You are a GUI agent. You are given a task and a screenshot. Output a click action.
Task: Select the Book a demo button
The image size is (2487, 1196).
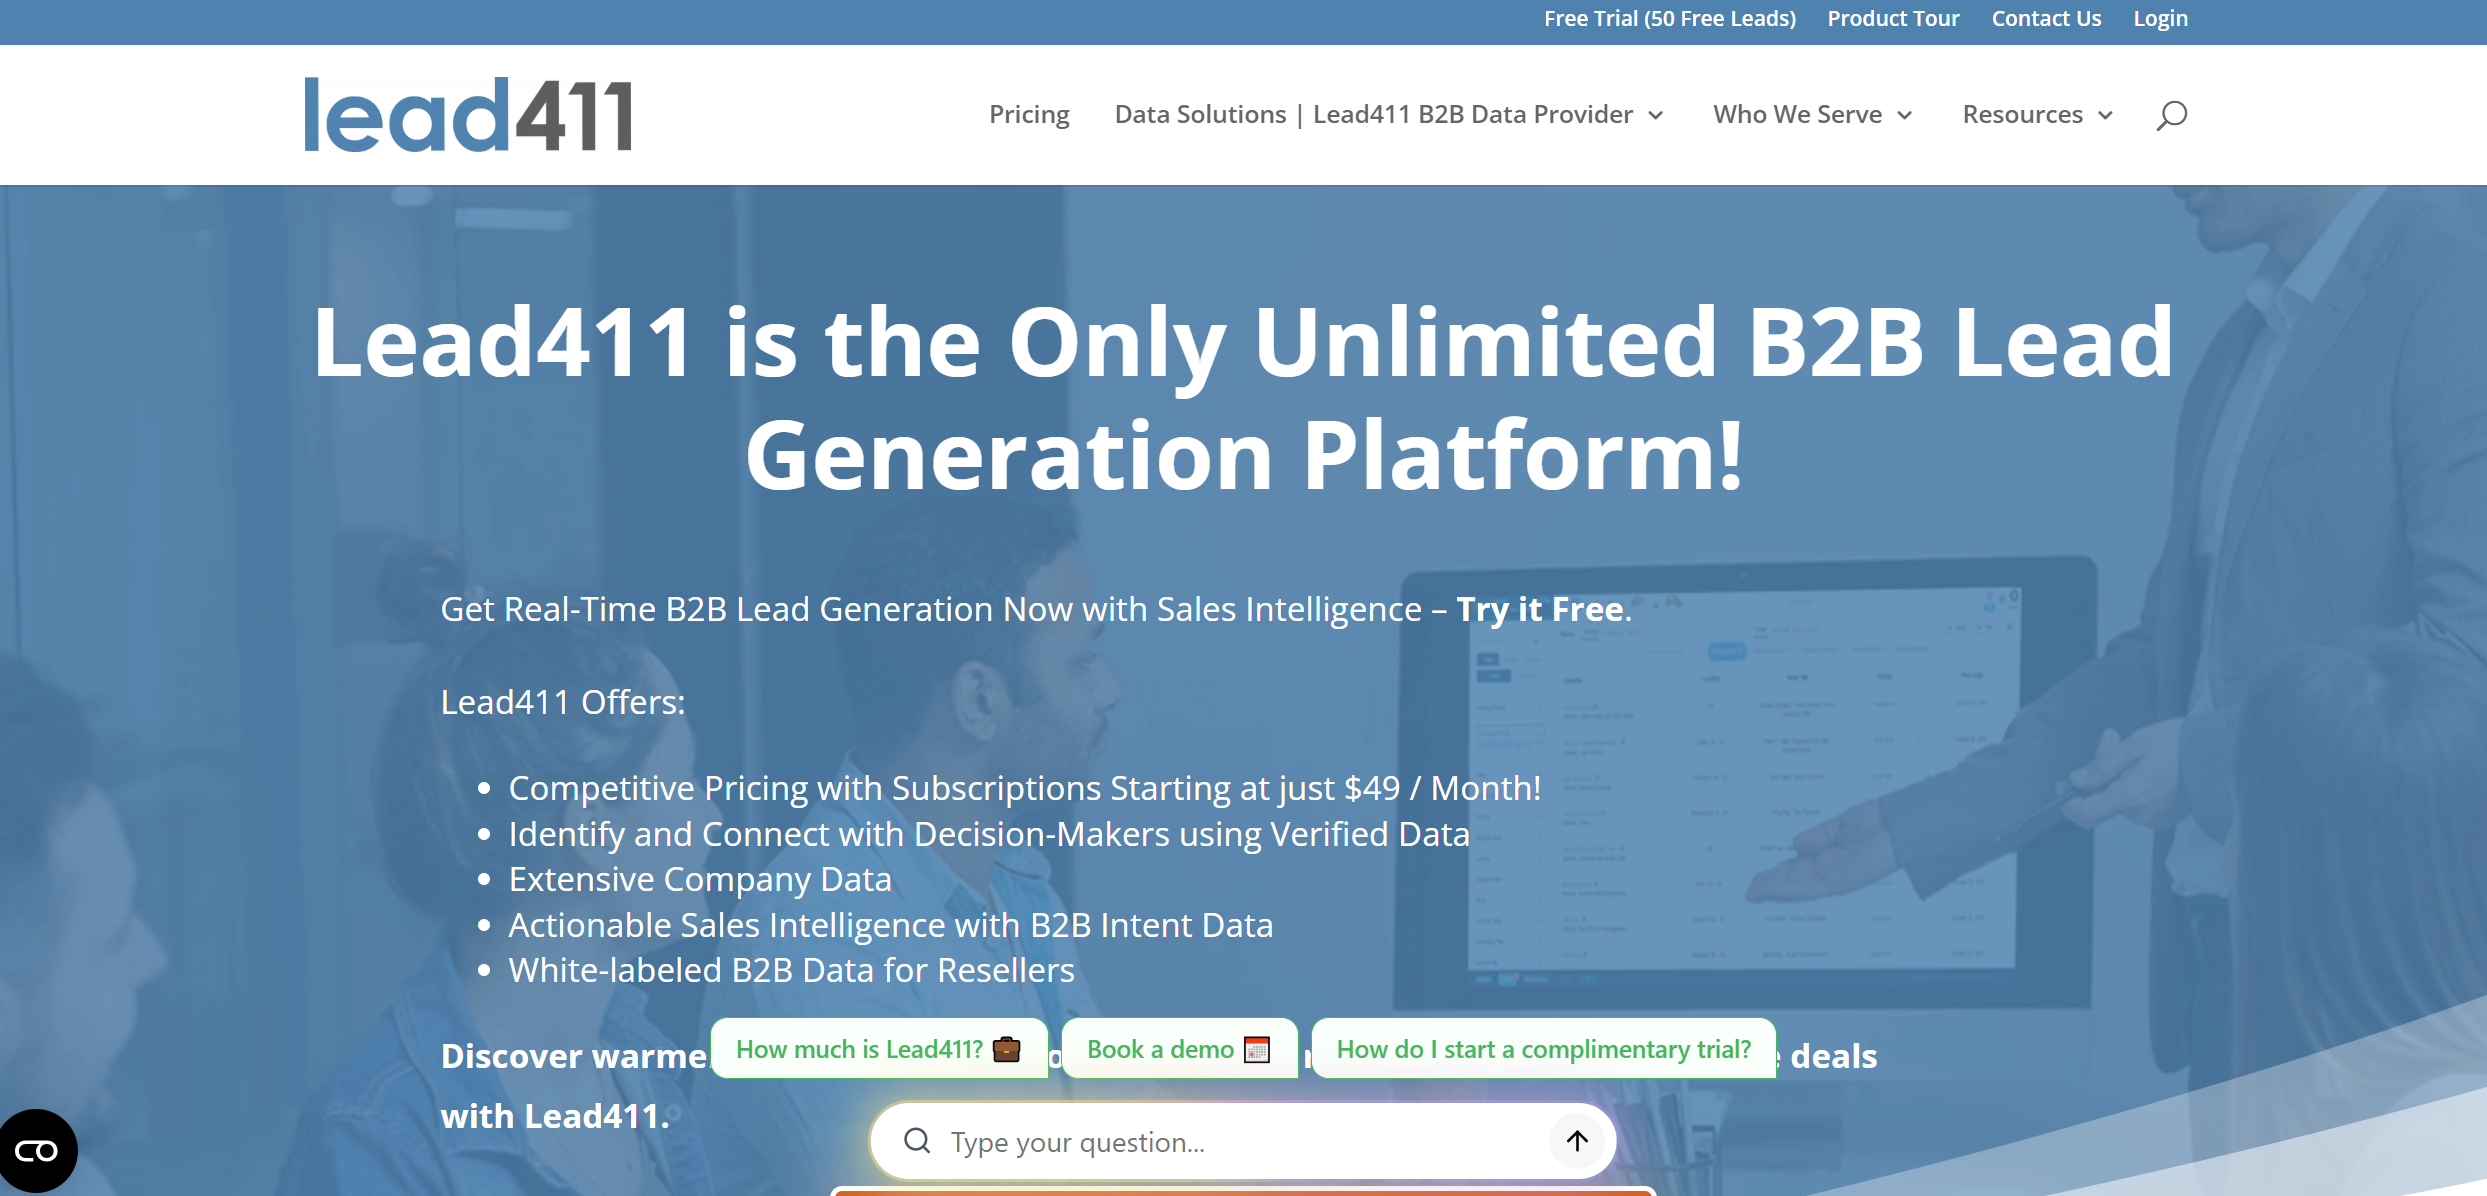click(x=1178, y=1049)
